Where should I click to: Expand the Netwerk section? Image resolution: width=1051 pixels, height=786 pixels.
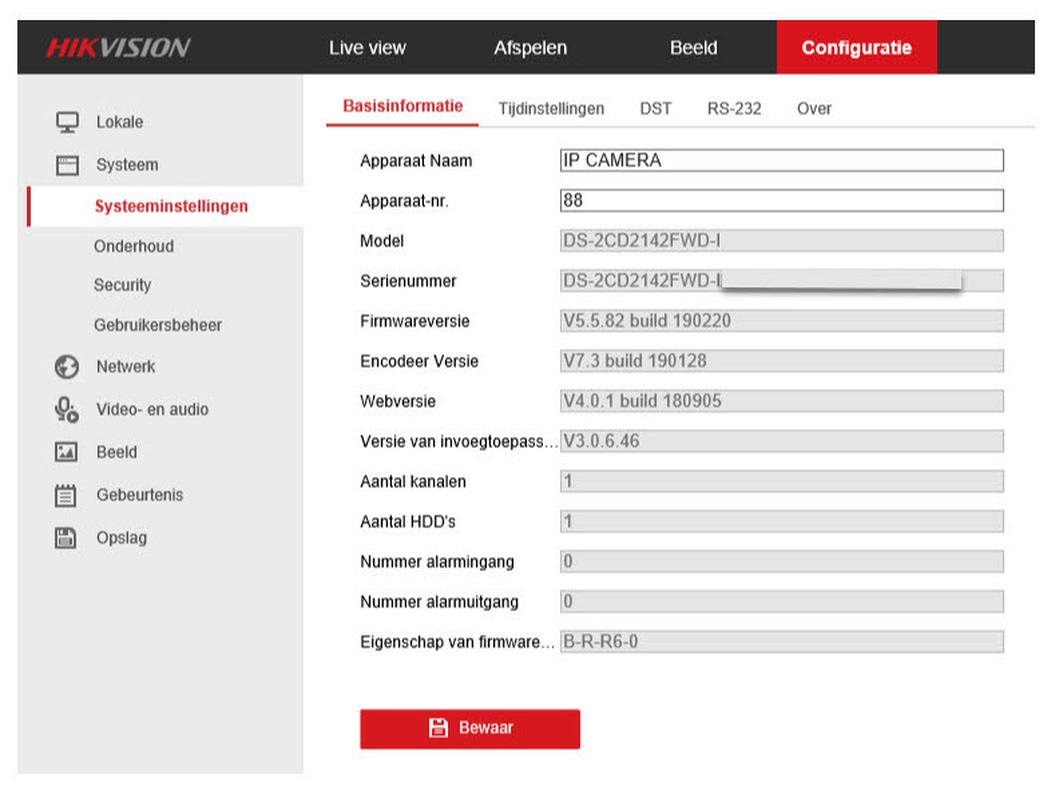tap(125, 367)
